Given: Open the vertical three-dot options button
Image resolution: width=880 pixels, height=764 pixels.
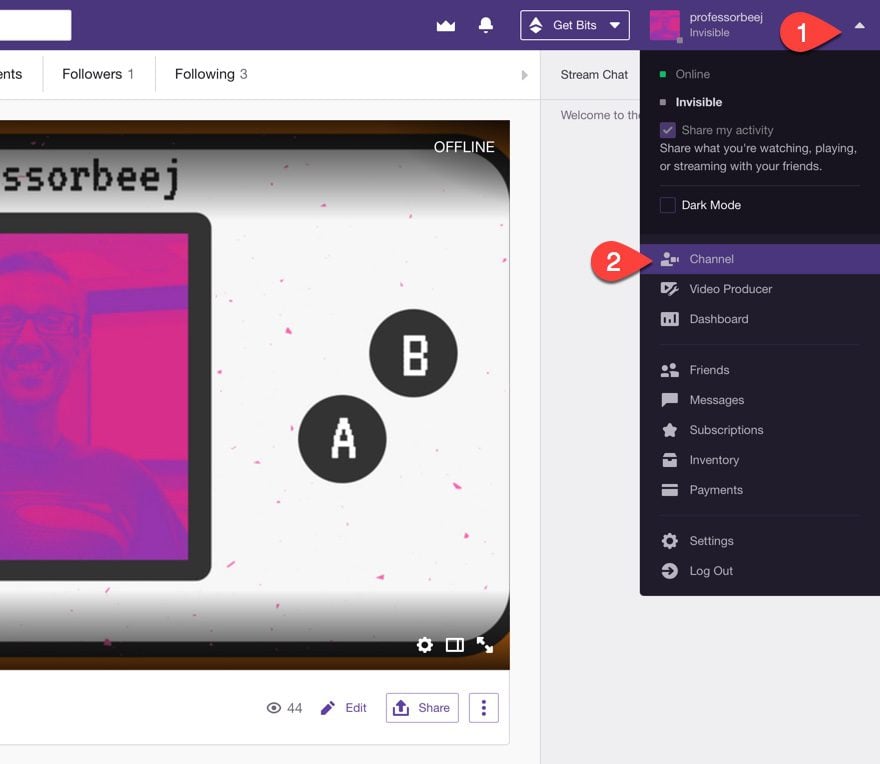Looking at the screenshot, I should click(x=484, y=708).
